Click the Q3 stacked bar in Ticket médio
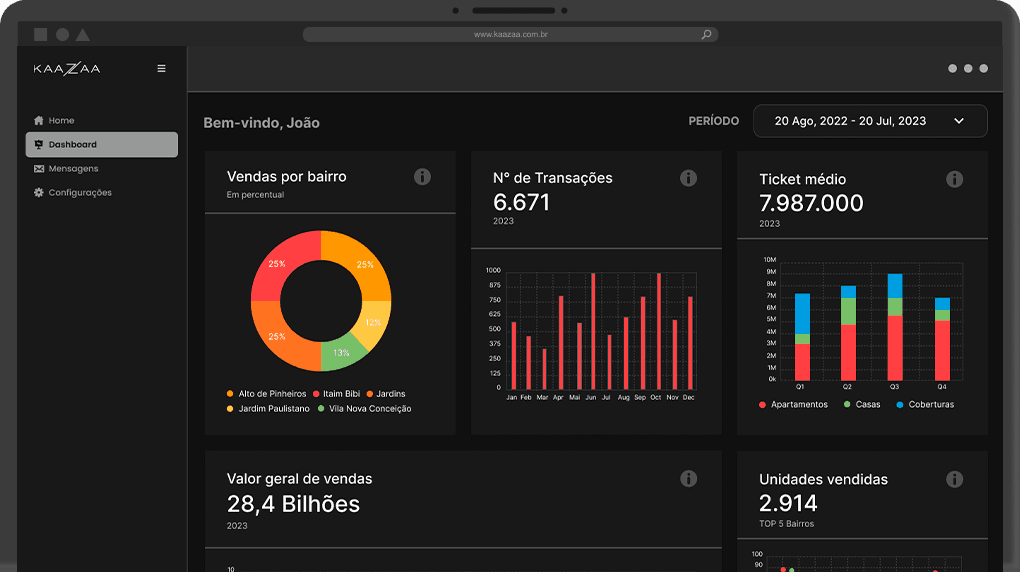The image size is (1020, 572). tap(895, 327)
